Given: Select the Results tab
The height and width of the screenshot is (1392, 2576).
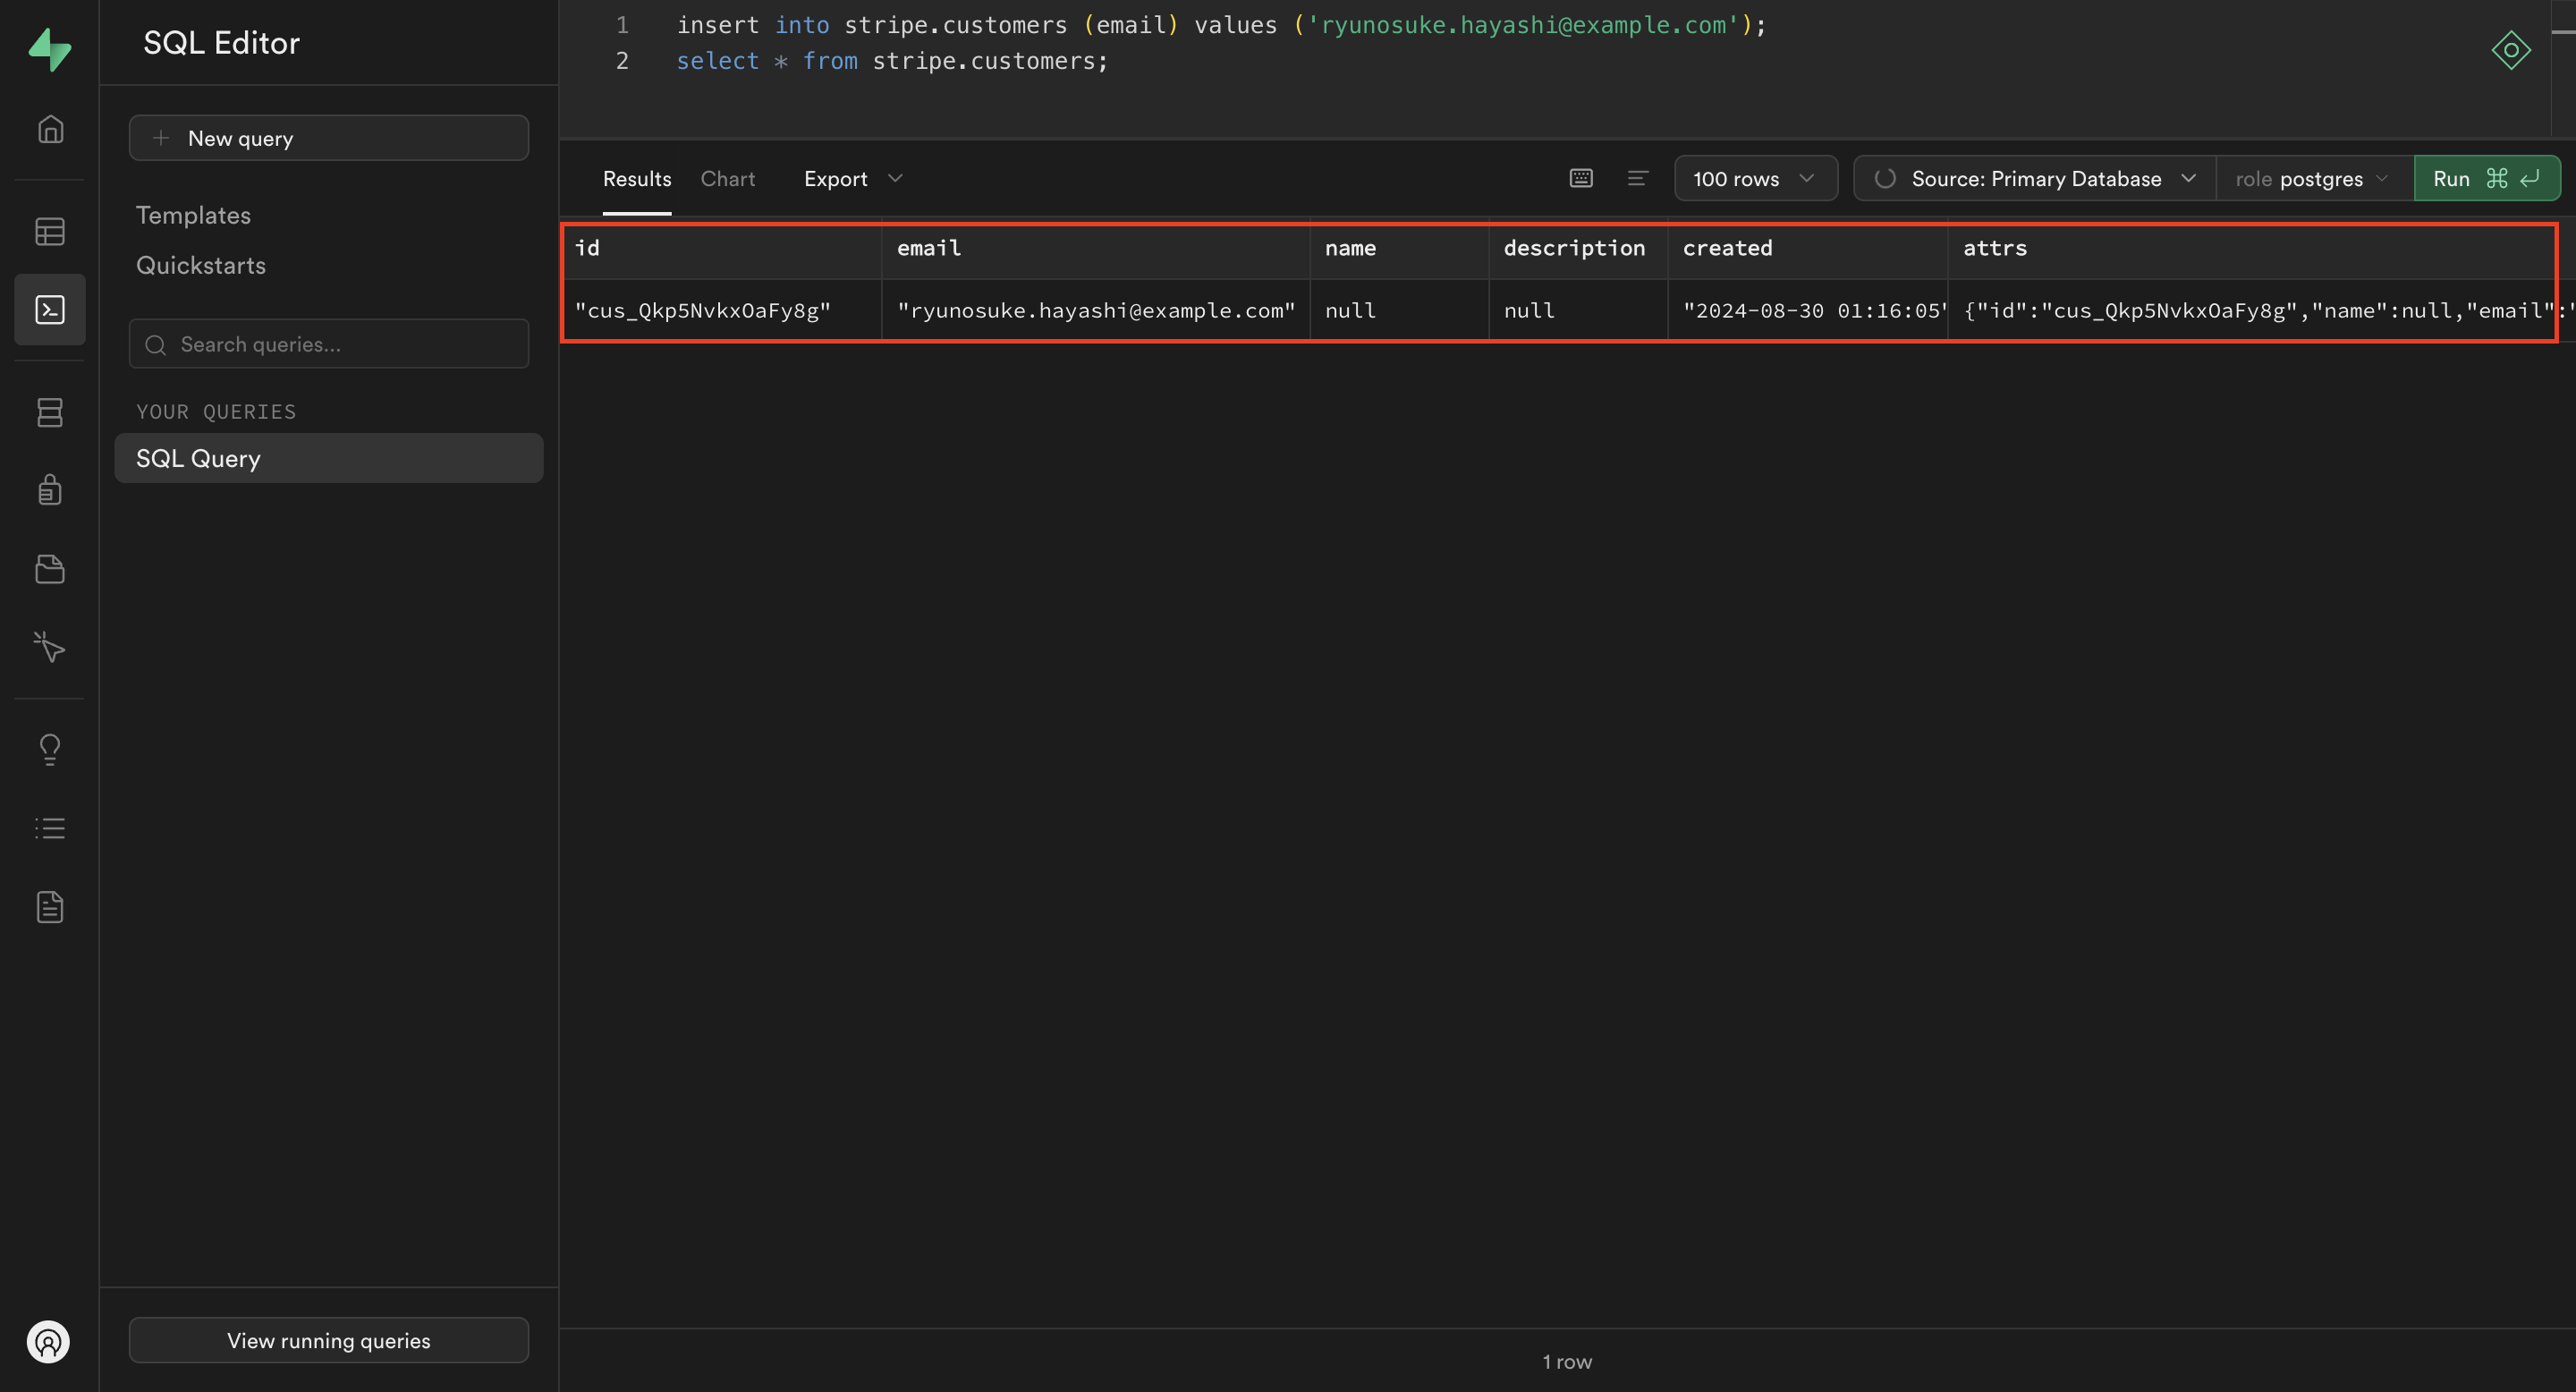Looking at the screenshot, I should pyautogui.click(x=636, y=178).
